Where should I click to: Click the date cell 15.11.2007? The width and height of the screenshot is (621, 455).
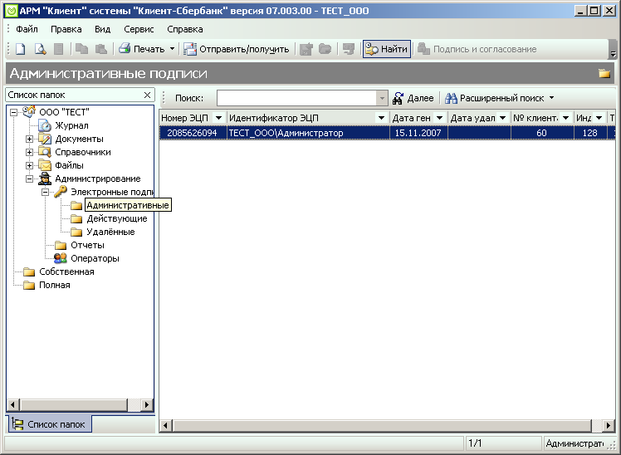(x=418, y=133)
